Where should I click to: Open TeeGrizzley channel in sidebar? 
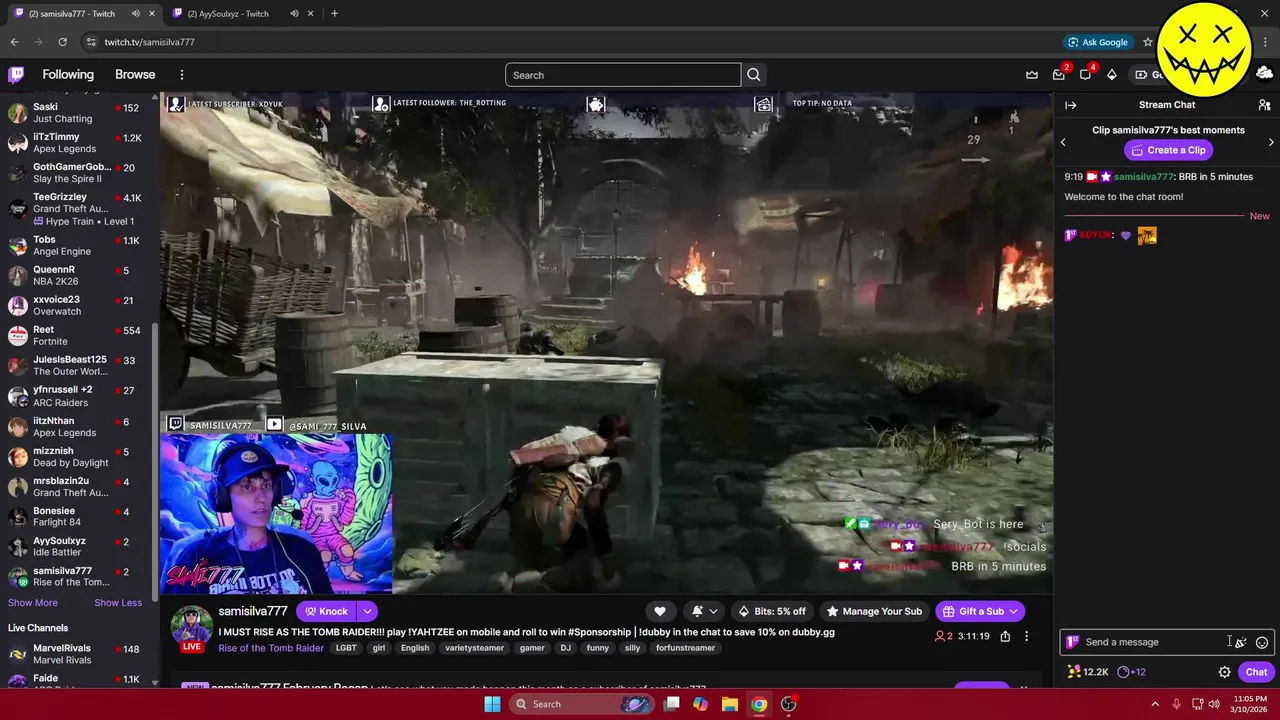79,209
